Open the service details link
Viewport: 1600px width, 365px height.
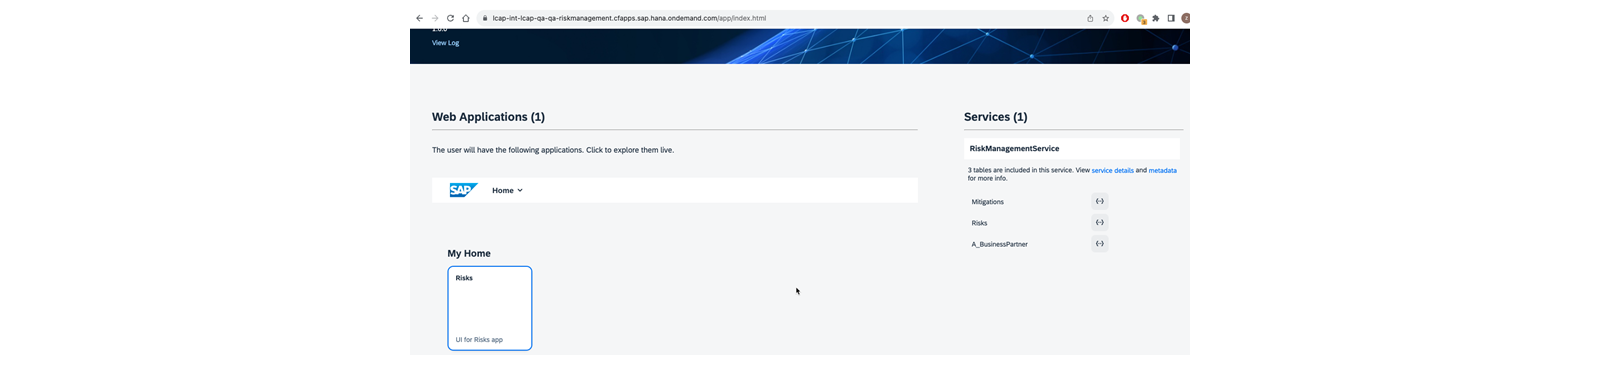point(1112,171)
